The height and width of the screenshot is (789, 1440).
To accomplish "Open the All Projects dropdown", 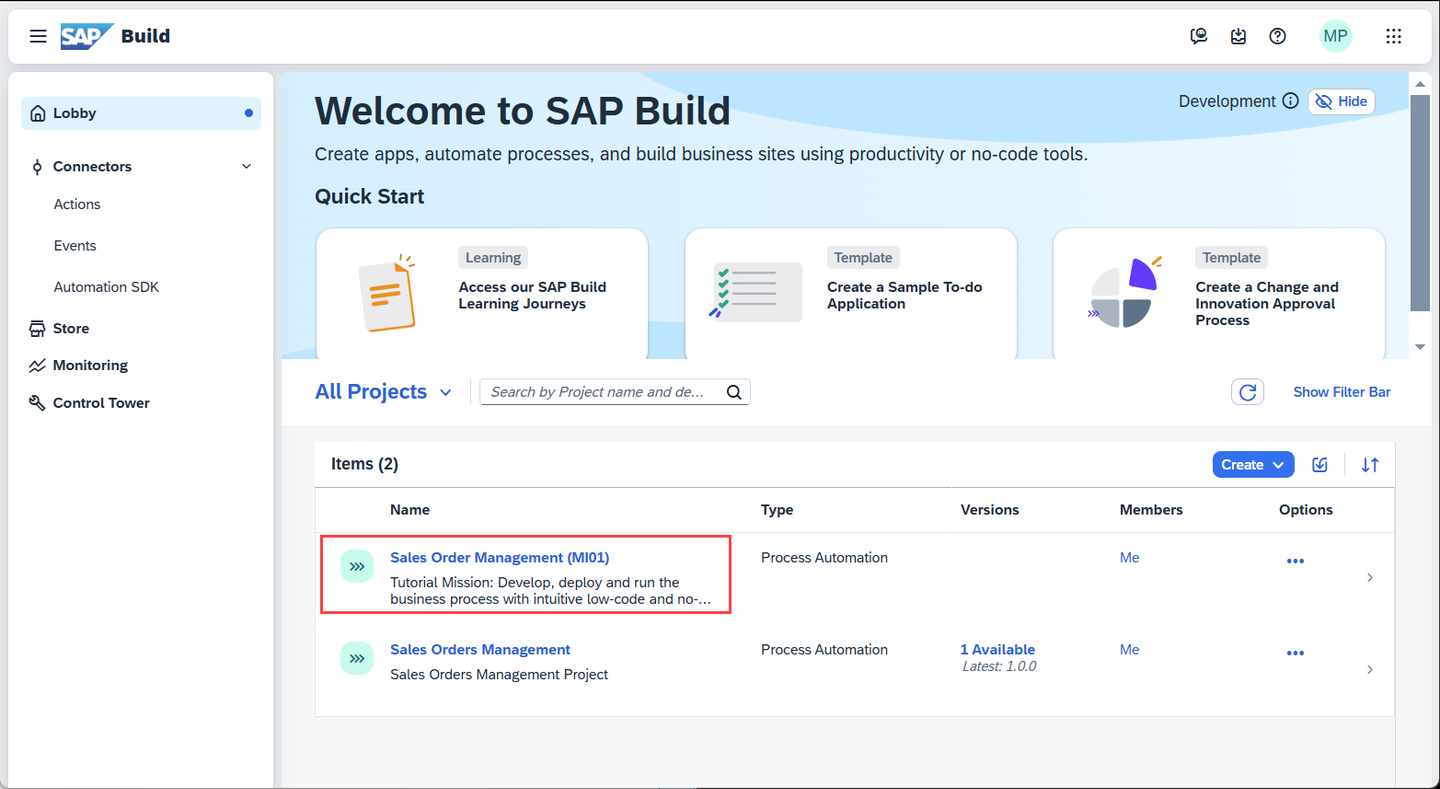I will [x=384, y=392].
